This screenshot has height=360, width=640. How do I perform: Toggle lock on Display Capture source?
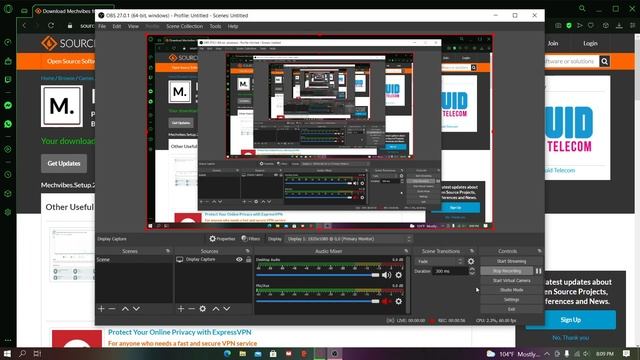pos(248,259)
